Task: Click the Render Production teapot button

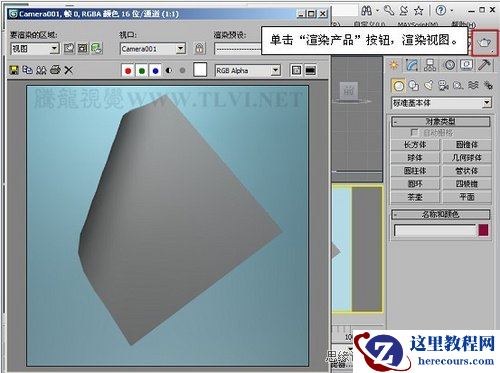Action: pyautogui.click(x=484, y=43)
